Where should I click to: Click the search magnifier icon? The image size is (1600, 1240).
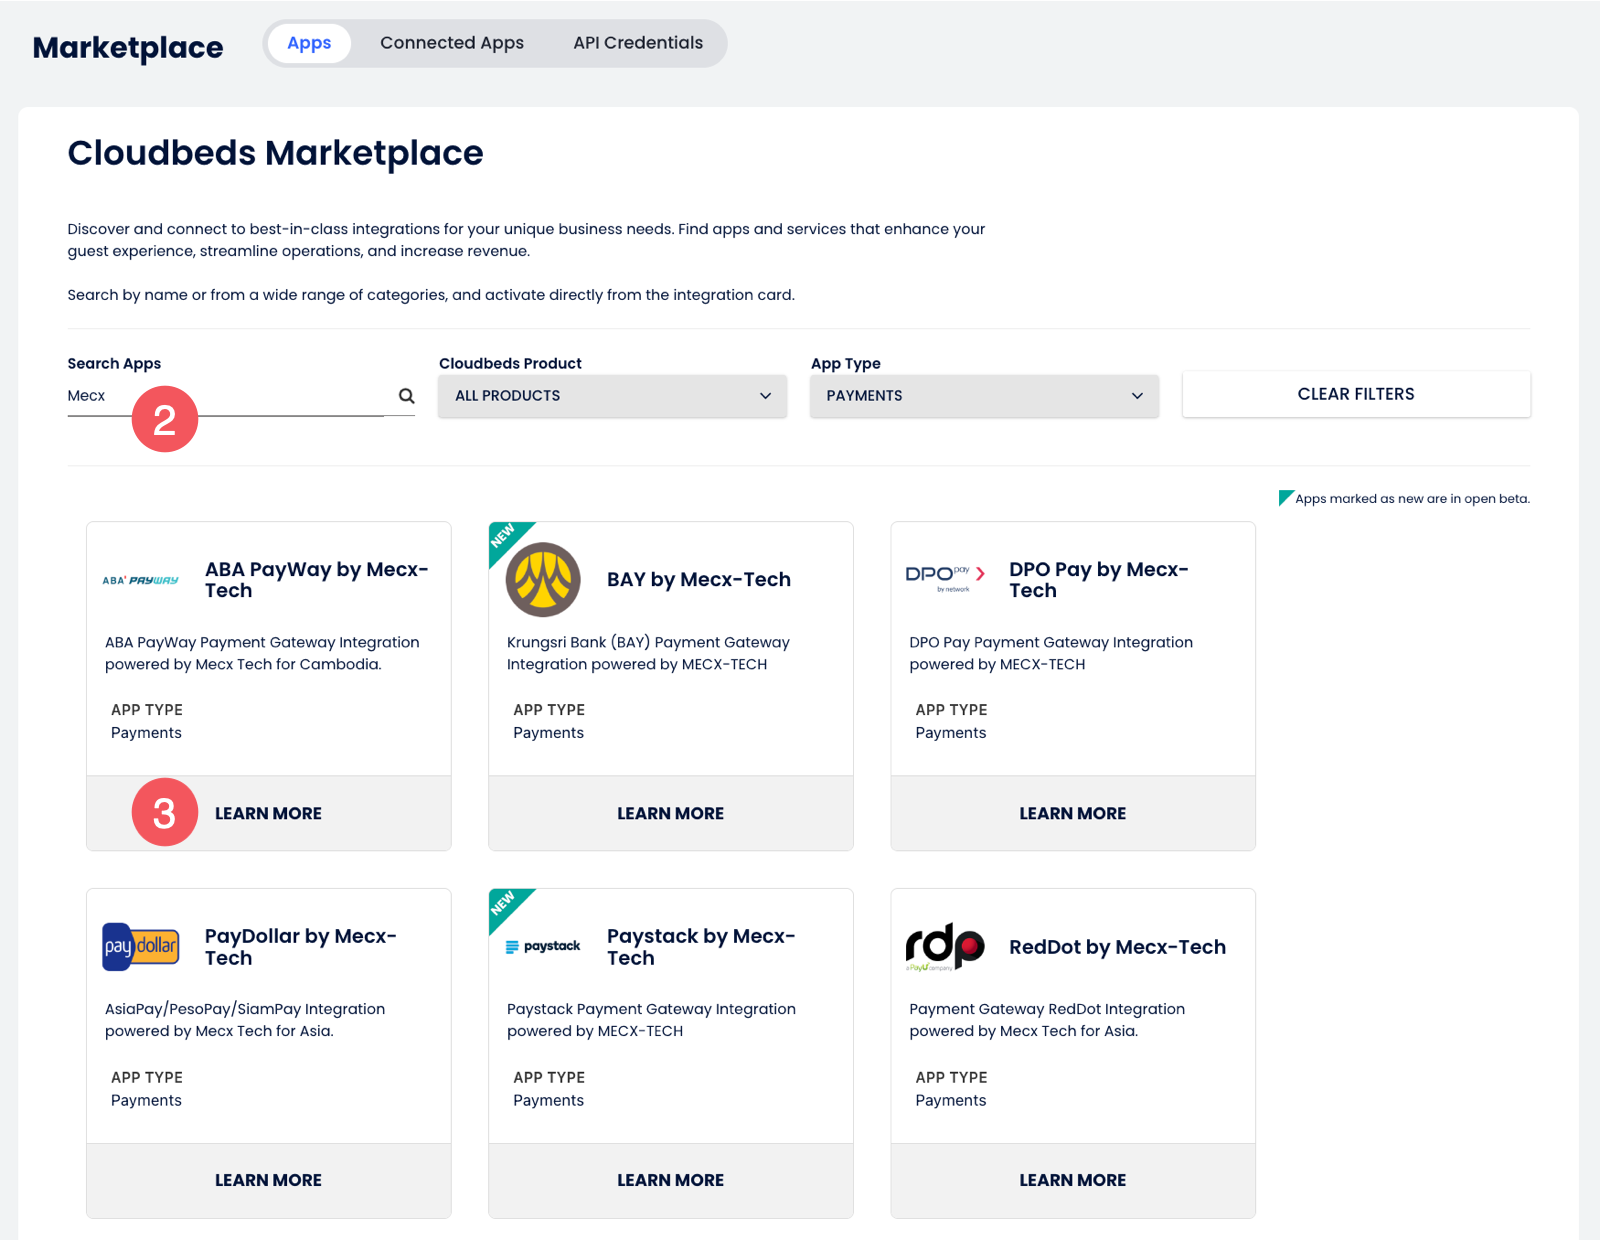point(406,396)
